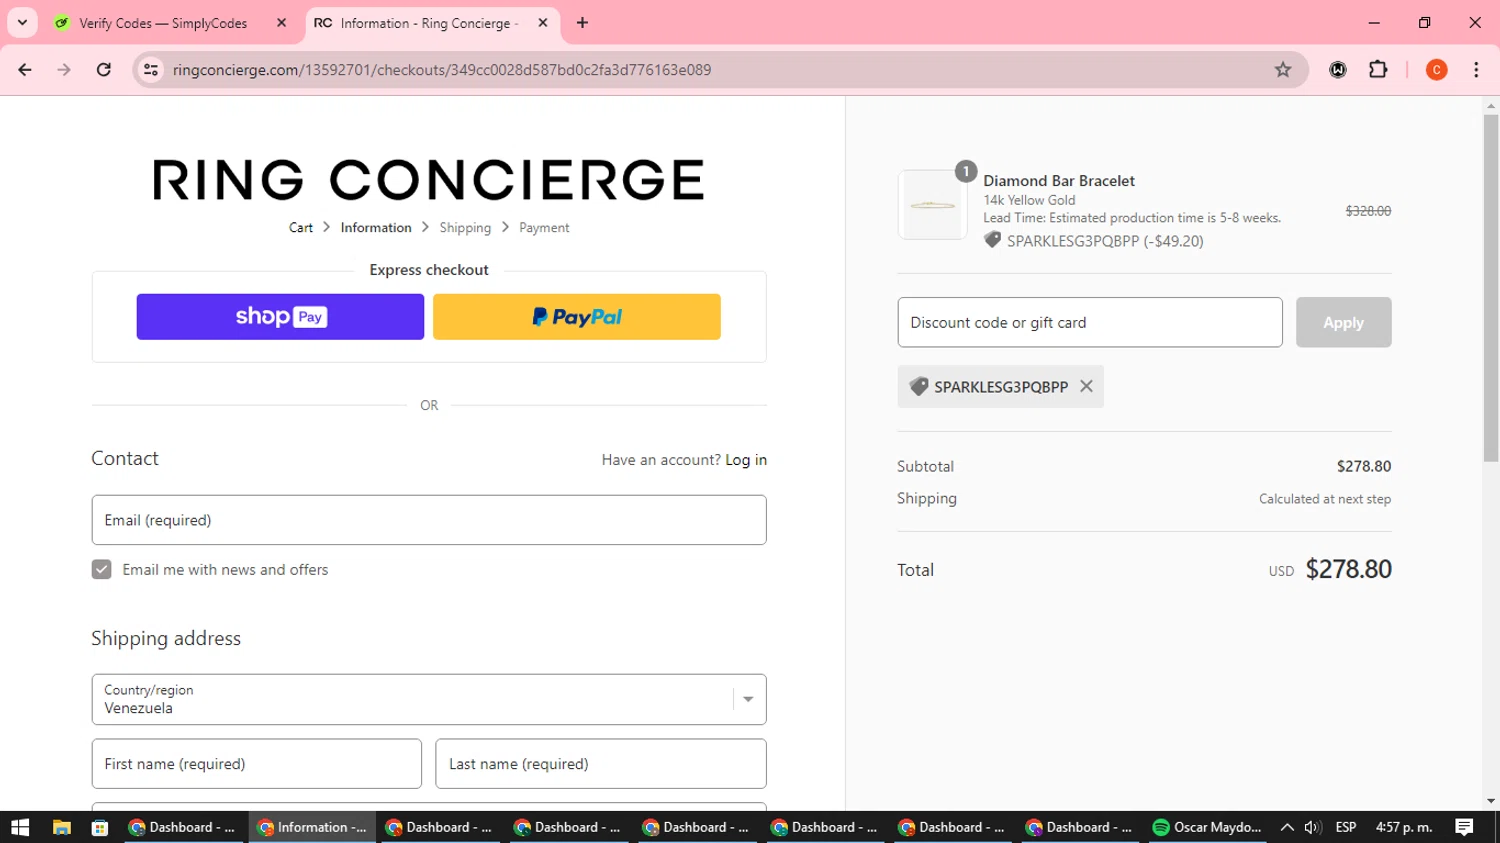The width and height of the screenshot is (1500, 843).
Task: Follow the Log in link
Action: click(x=746, y=460)
